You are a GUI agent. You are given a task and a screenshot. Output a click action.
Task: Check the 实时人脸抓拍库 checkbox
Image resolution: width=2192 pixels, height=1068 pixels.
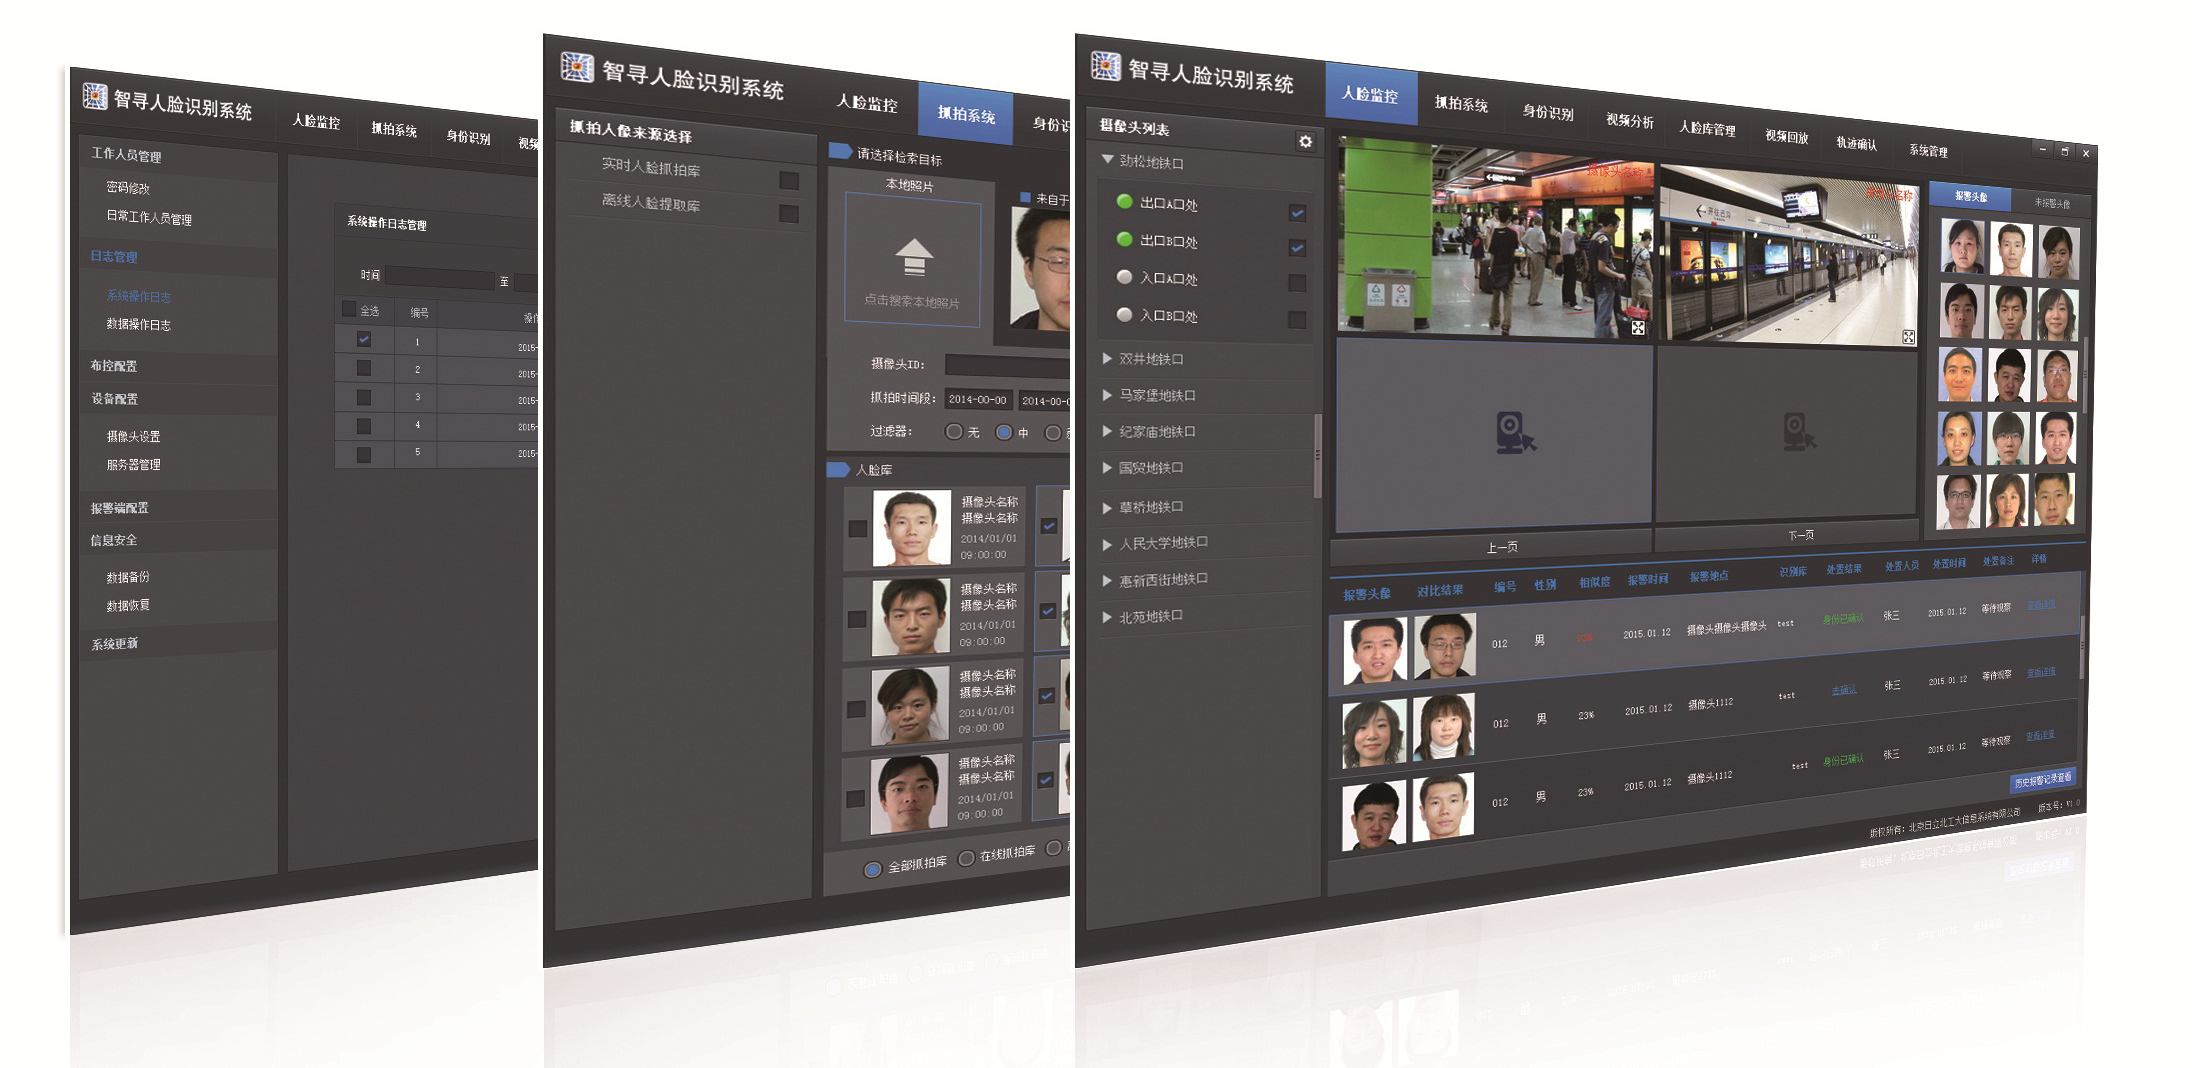[x=789, y=180]
